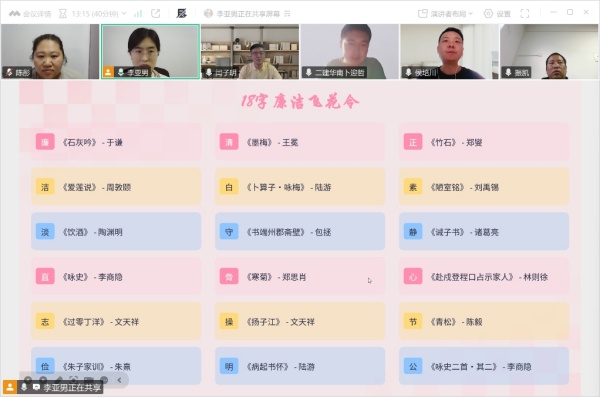Click the orange host icon on 李亚男's thumbnail

pyautogui.click(x=108, y=72)
